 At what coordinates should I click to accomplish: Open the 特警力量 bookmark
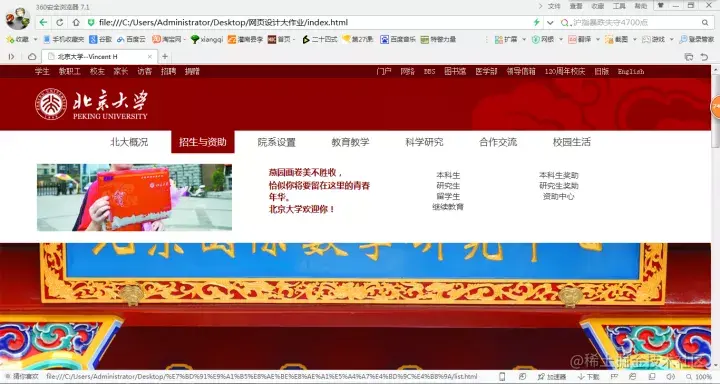[439, 40]
